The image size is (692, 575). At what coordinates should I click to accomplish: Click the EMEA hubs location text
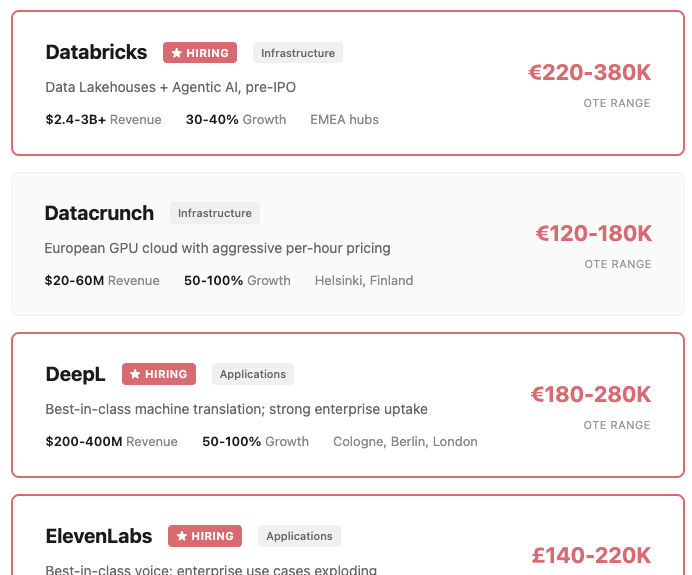point(344,120)
